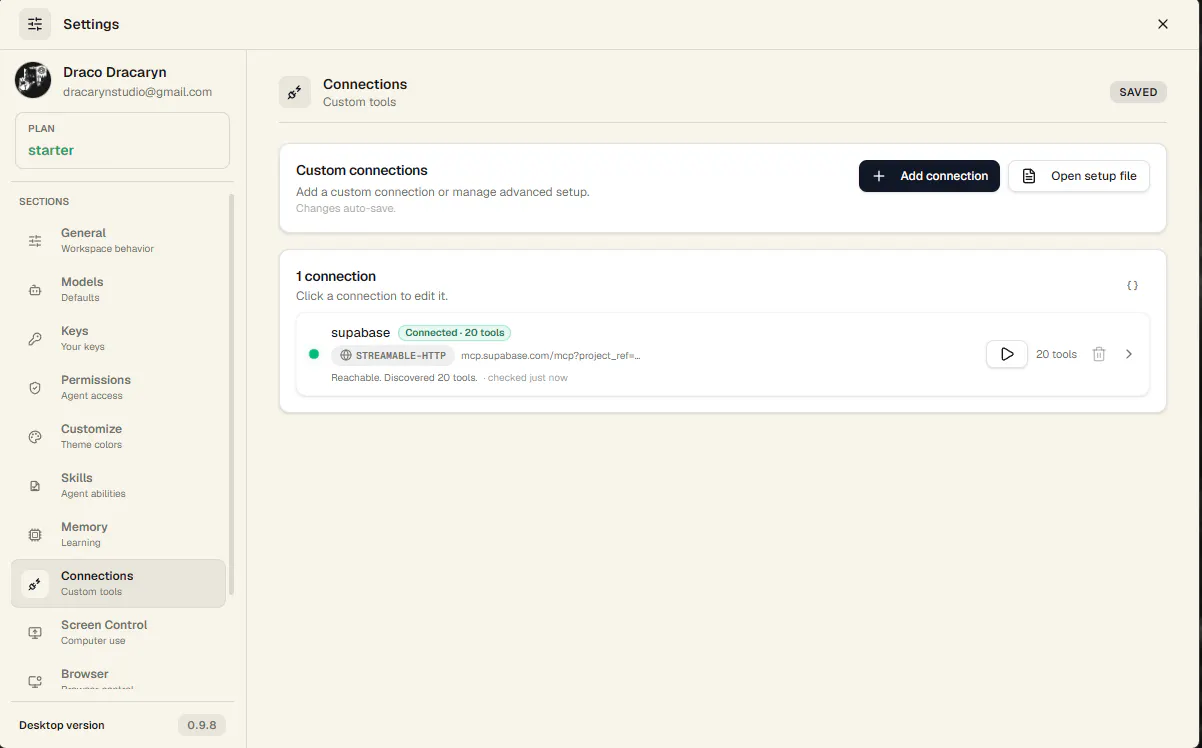The height and width of the screenshot is (748, 1202).
Task: Open the JSON braces view icon
Action: pos(1133,286)
